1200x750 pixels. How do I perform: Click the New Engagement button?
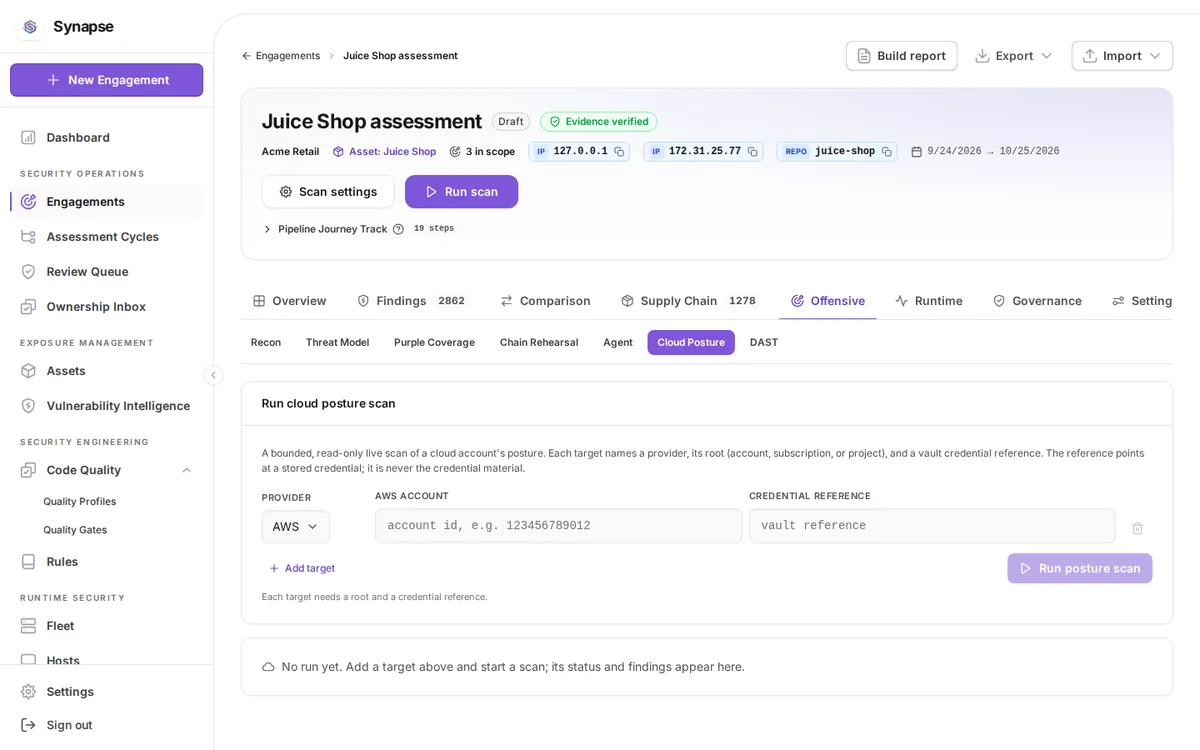[x=107, y=80]
